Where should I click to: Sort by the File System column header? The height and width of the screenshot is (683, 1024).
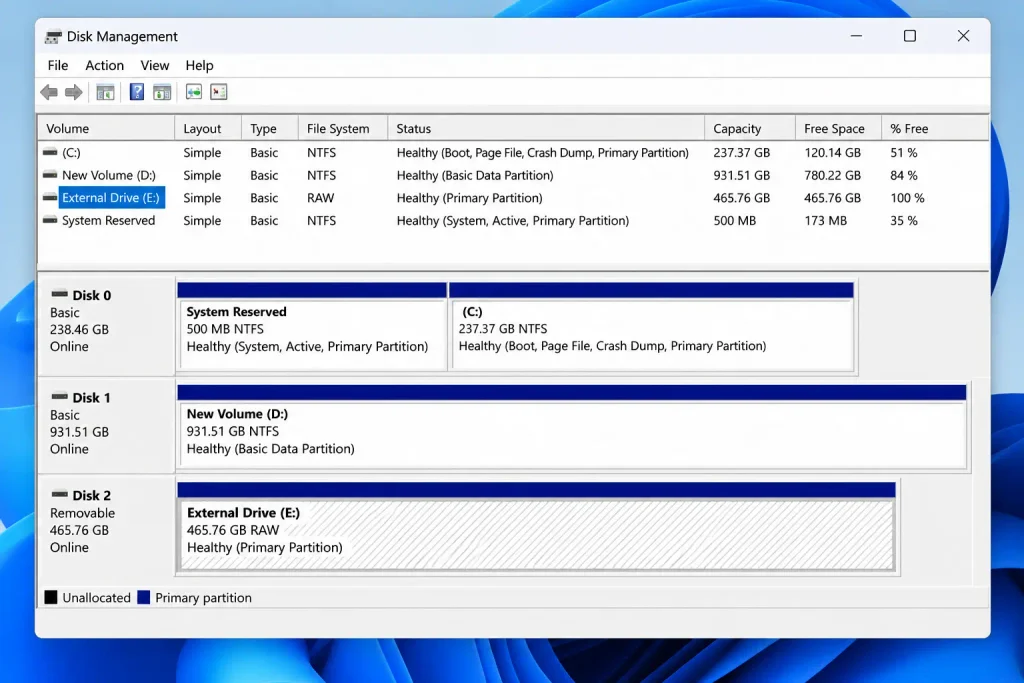(343, 129)
